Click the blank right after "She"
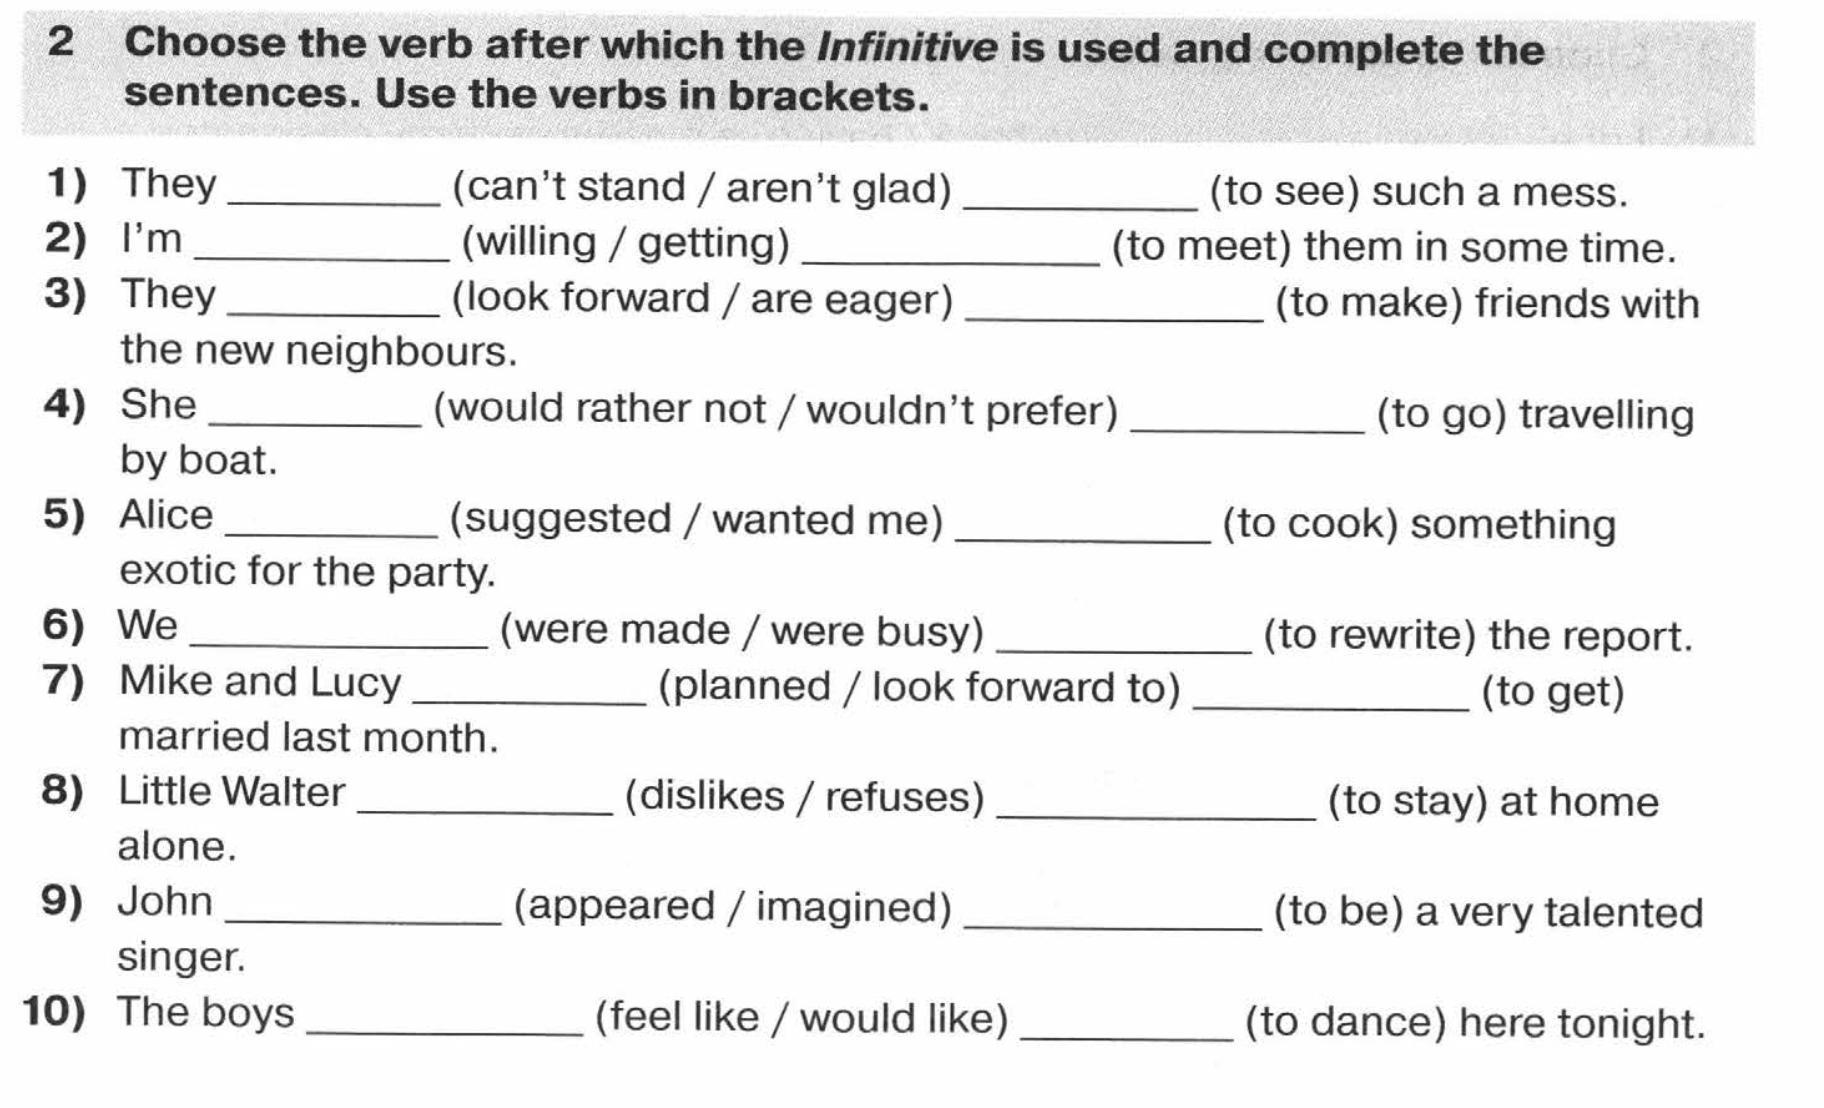The width and height of the screenshot is (1824, 1108). click(317, 416)
